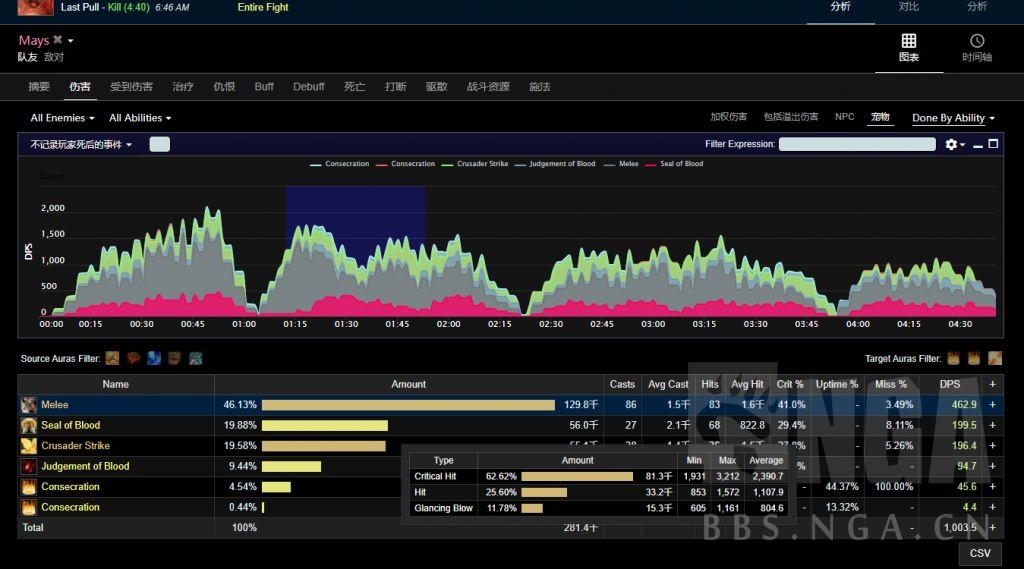Open the Mays player dropdown

71,41
